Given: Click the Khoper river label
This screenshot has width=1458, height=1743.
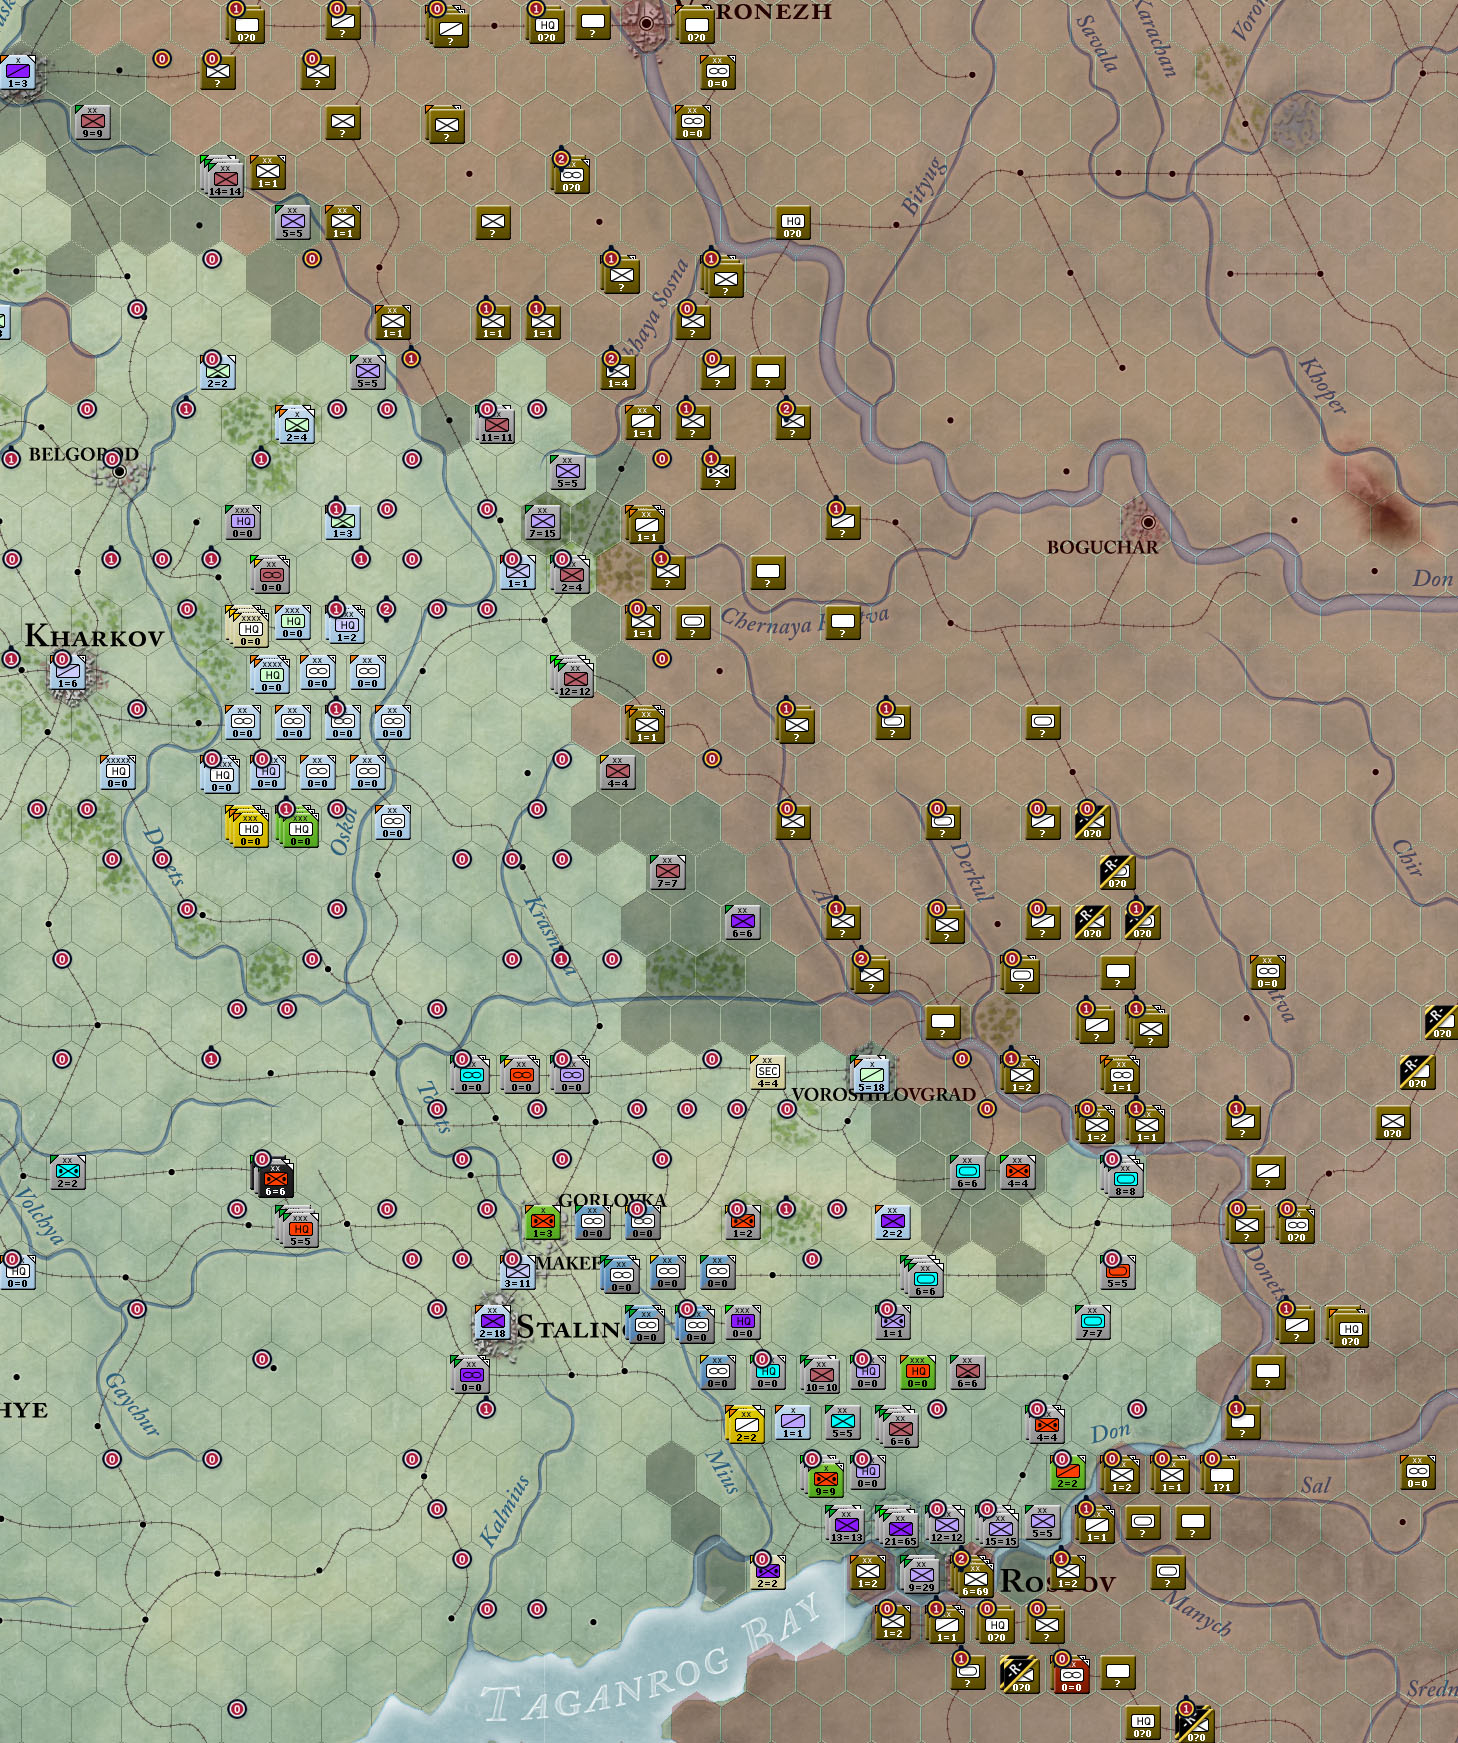Looking at the screenshot, I should tap(1322, 385).
